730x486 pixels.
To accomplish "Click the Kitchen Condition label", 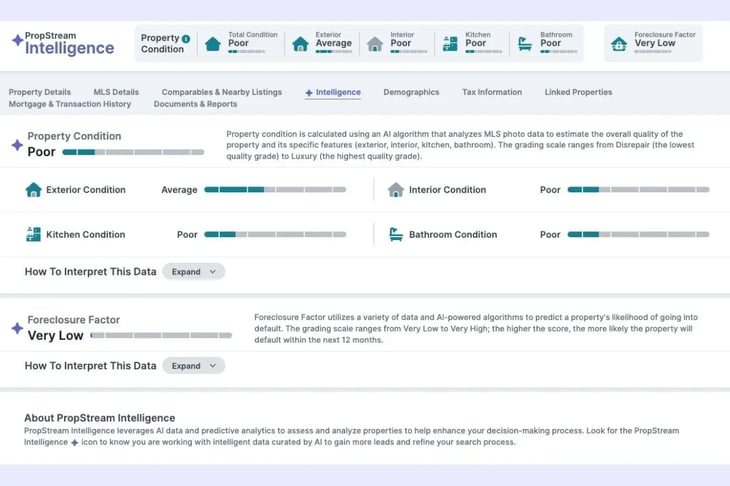I will pos(86,235).
